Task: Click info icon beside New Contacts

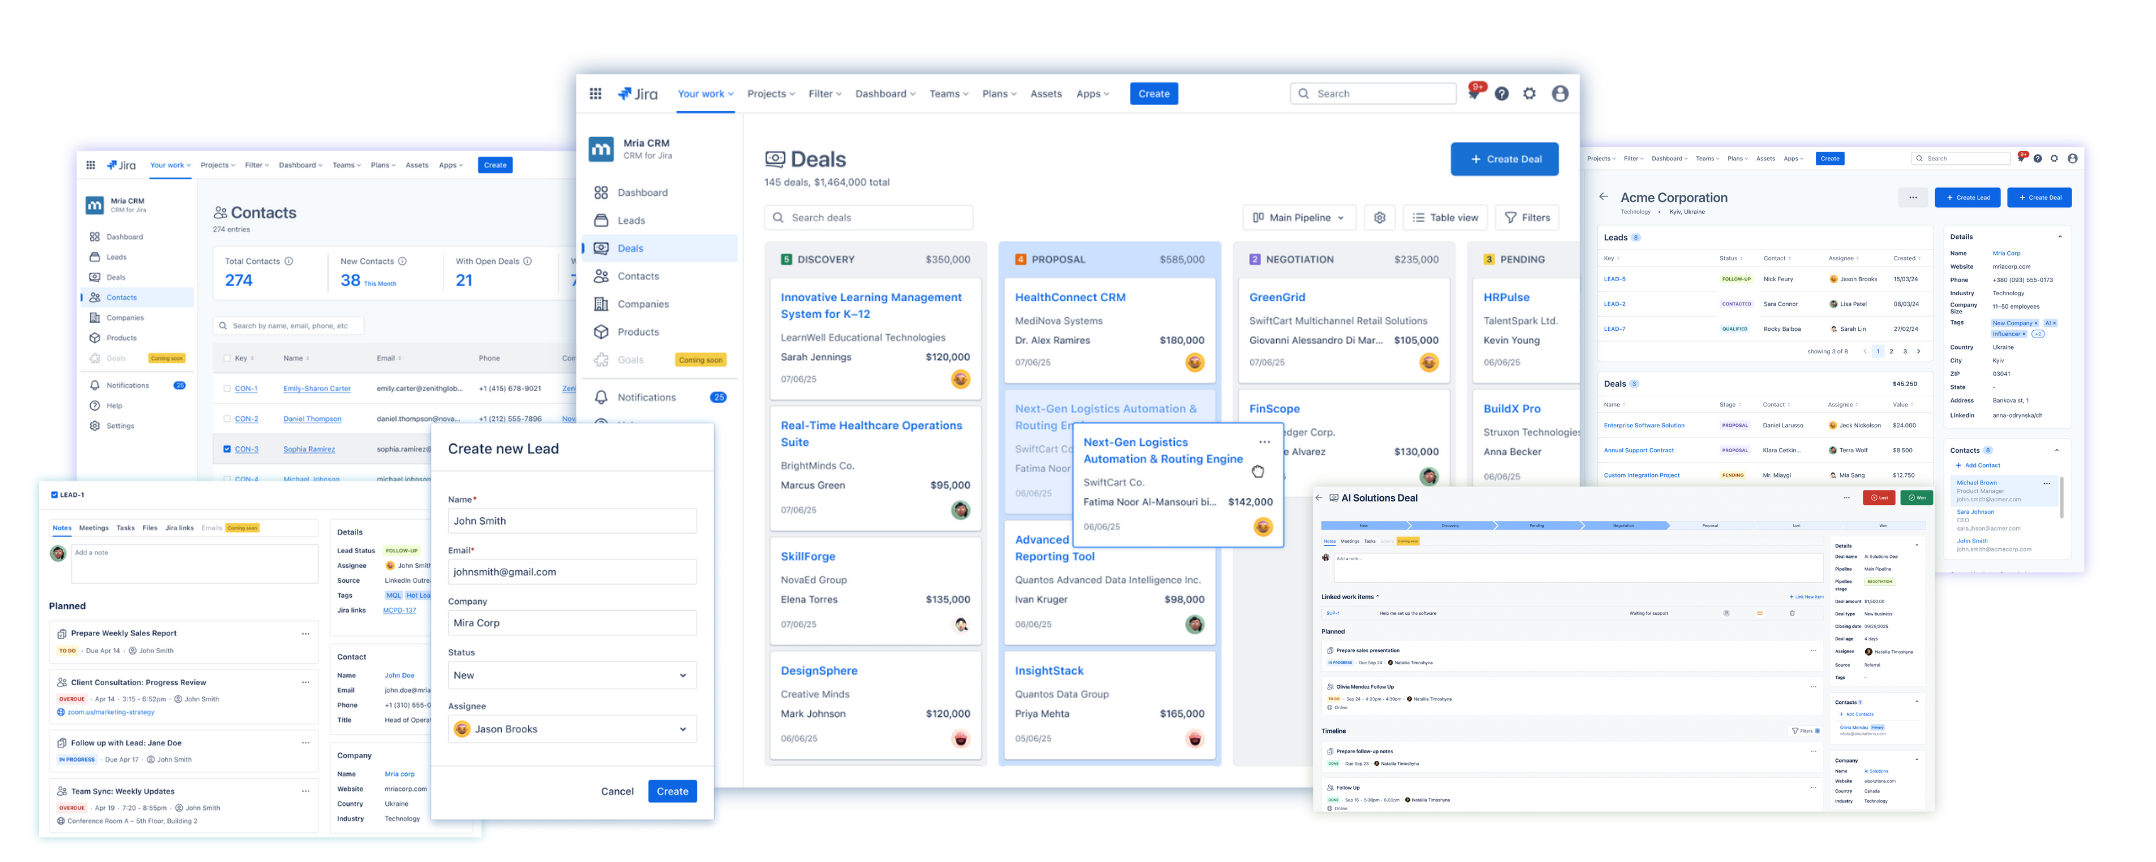Action: click(x=403, y=261)
